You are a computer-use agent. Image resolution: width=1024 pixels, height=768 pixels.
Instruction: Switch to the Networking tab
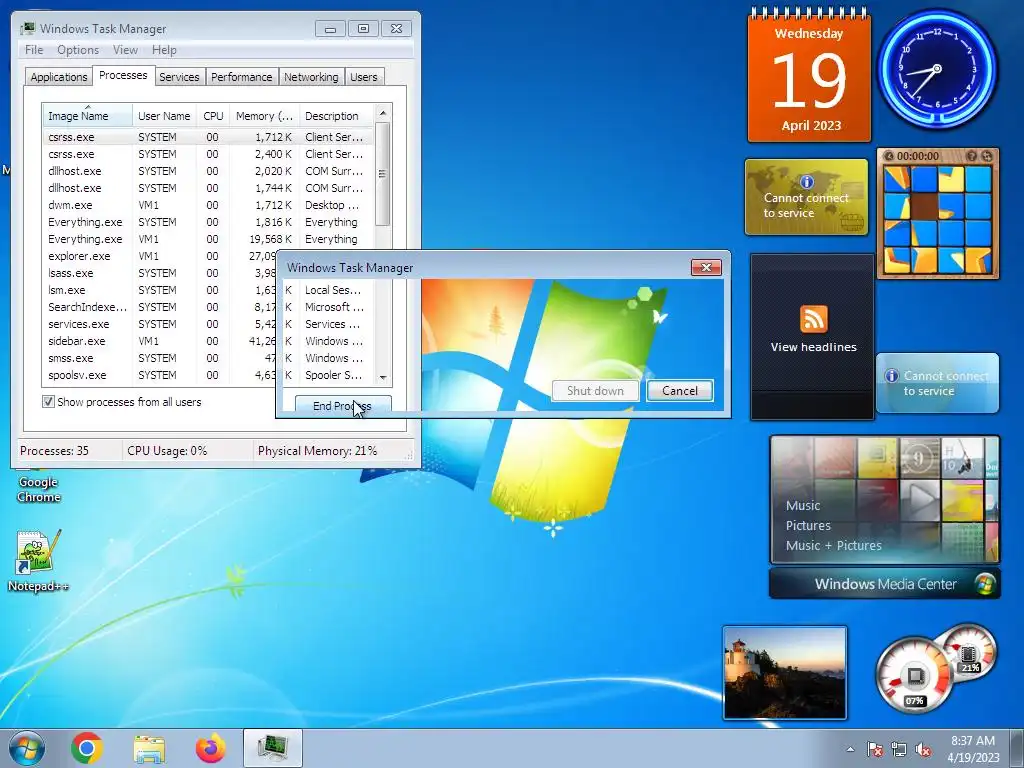(x=311, y=76)
